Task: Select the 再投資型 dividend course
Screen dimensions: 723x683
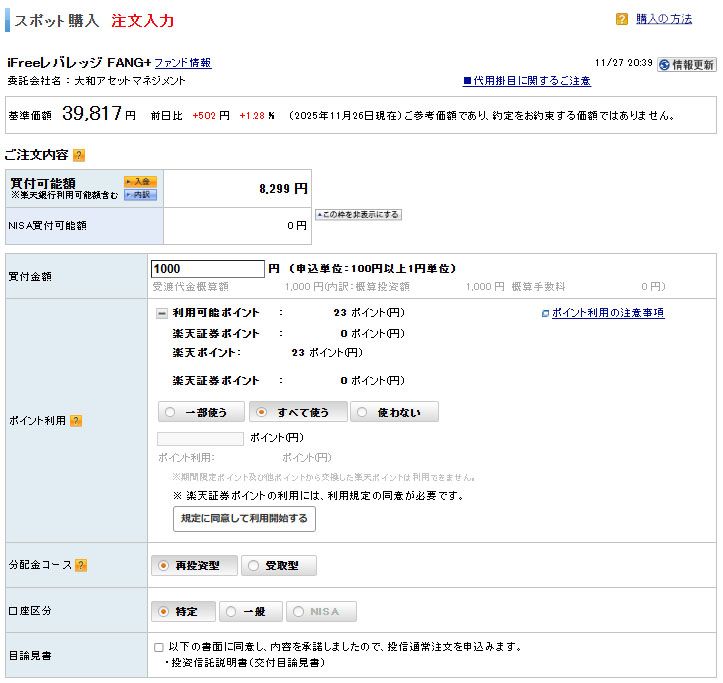Action: (194, 566)
